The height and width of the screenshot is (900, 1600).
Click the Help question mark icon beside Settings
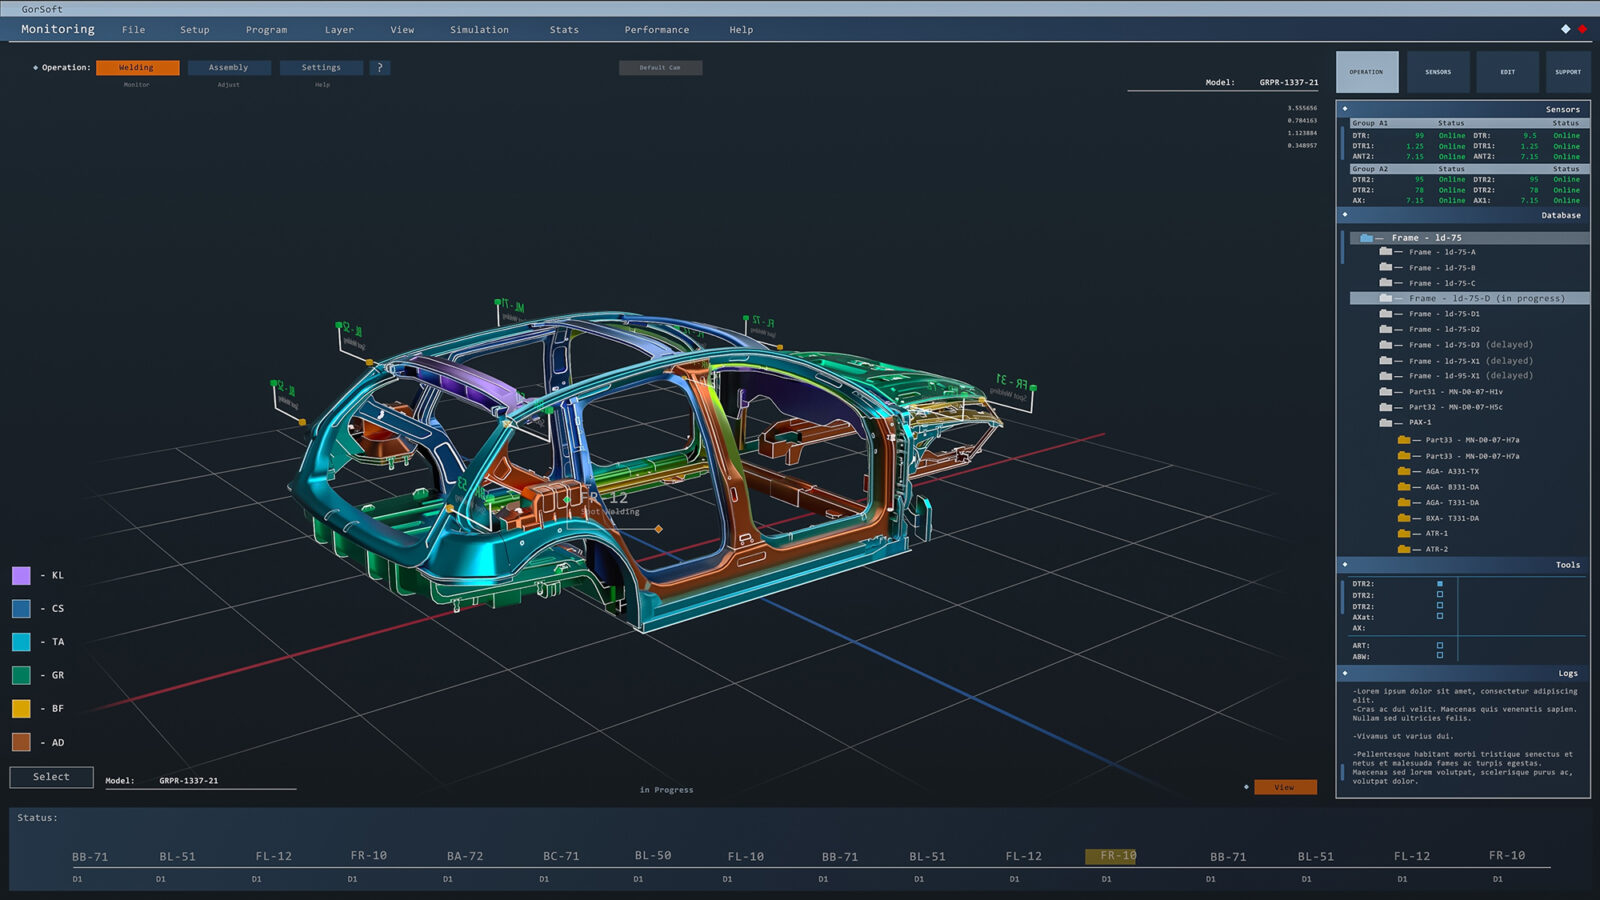pyautogui.click(x=379, y=67)
